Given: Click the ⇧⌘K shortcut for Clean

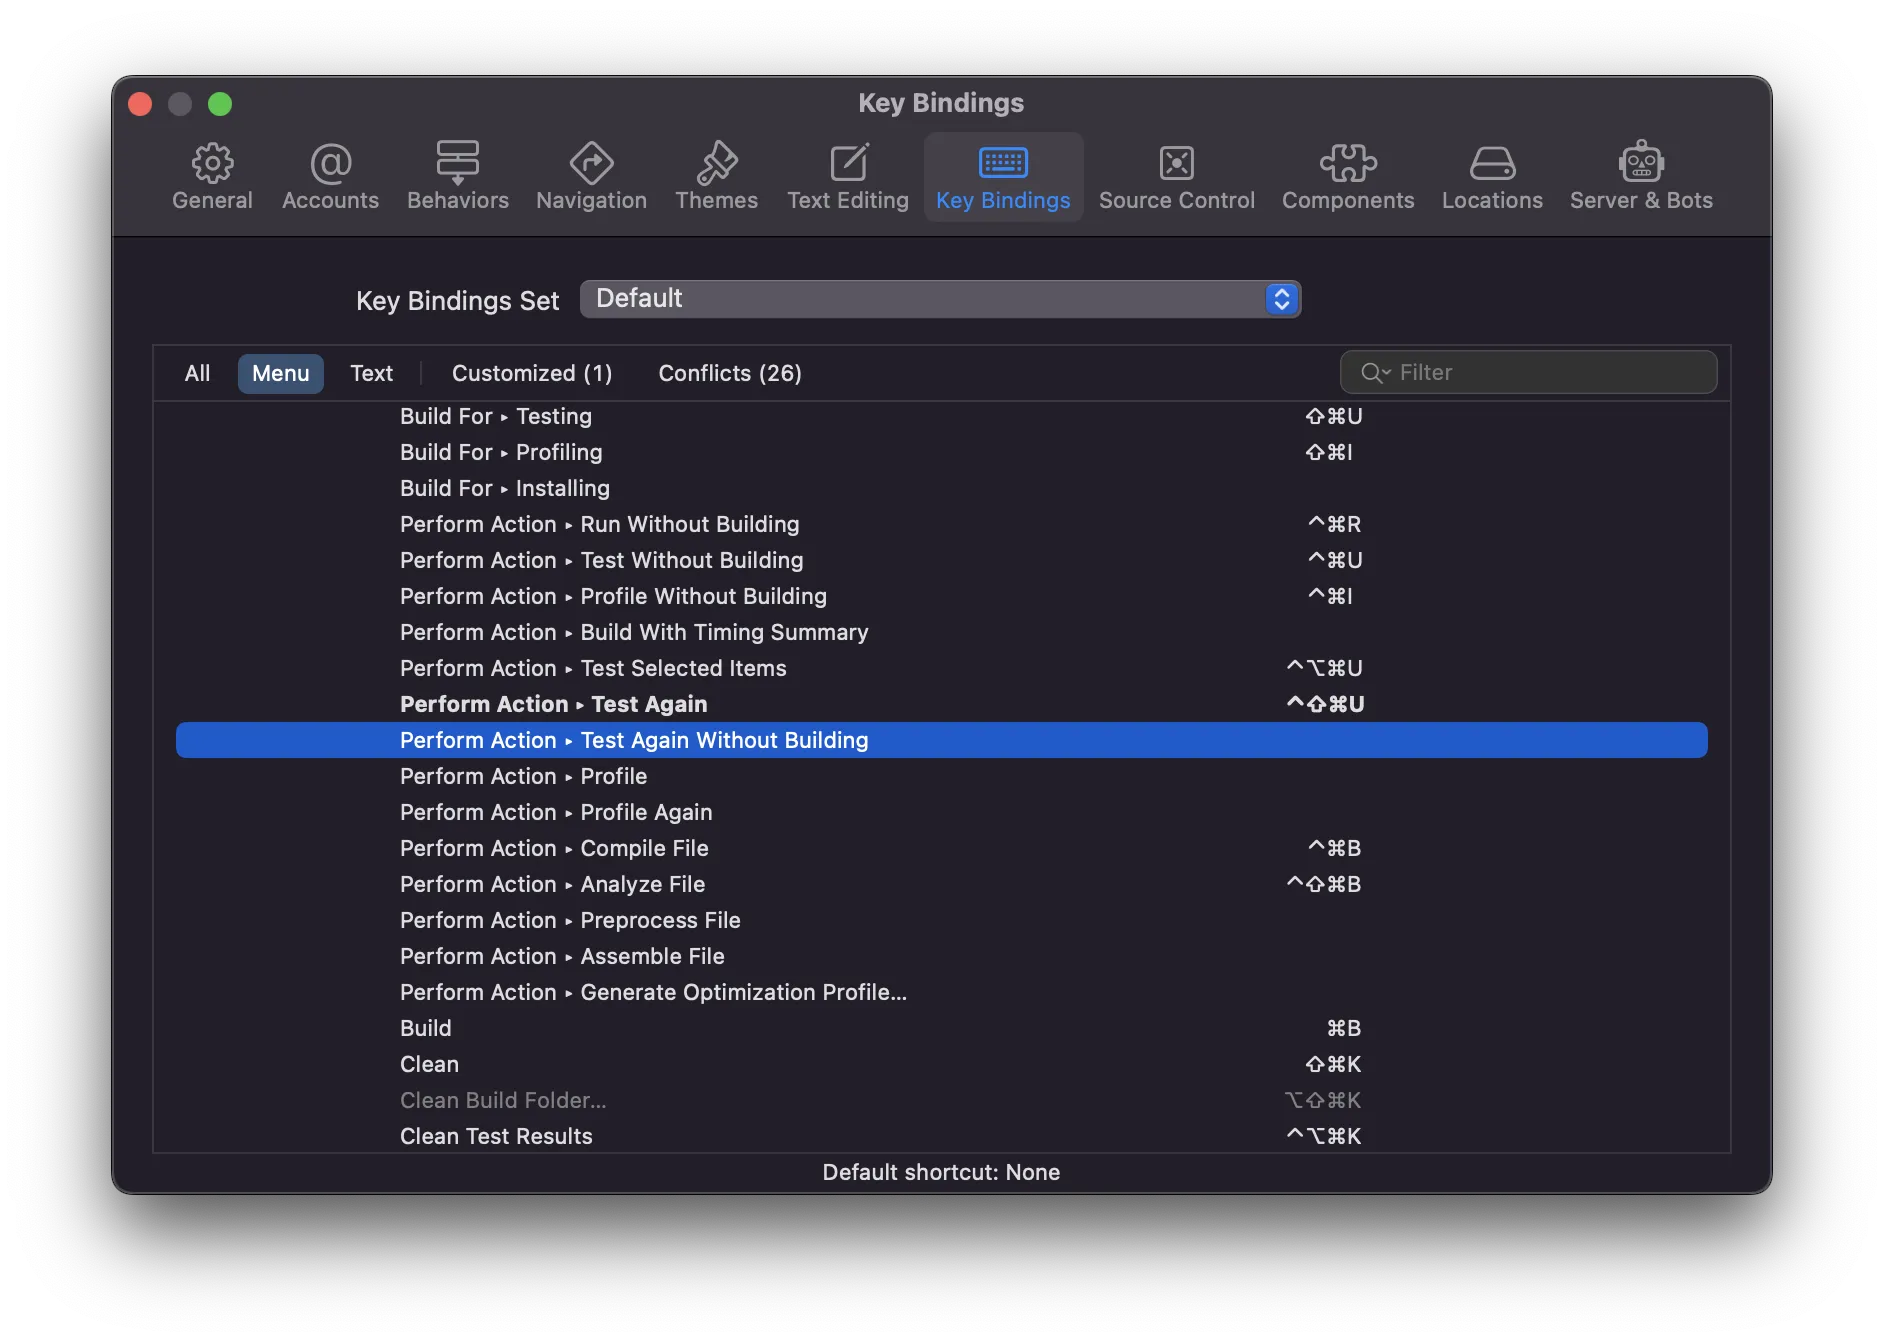Looking at the screenshot, I should 1334,1064.
